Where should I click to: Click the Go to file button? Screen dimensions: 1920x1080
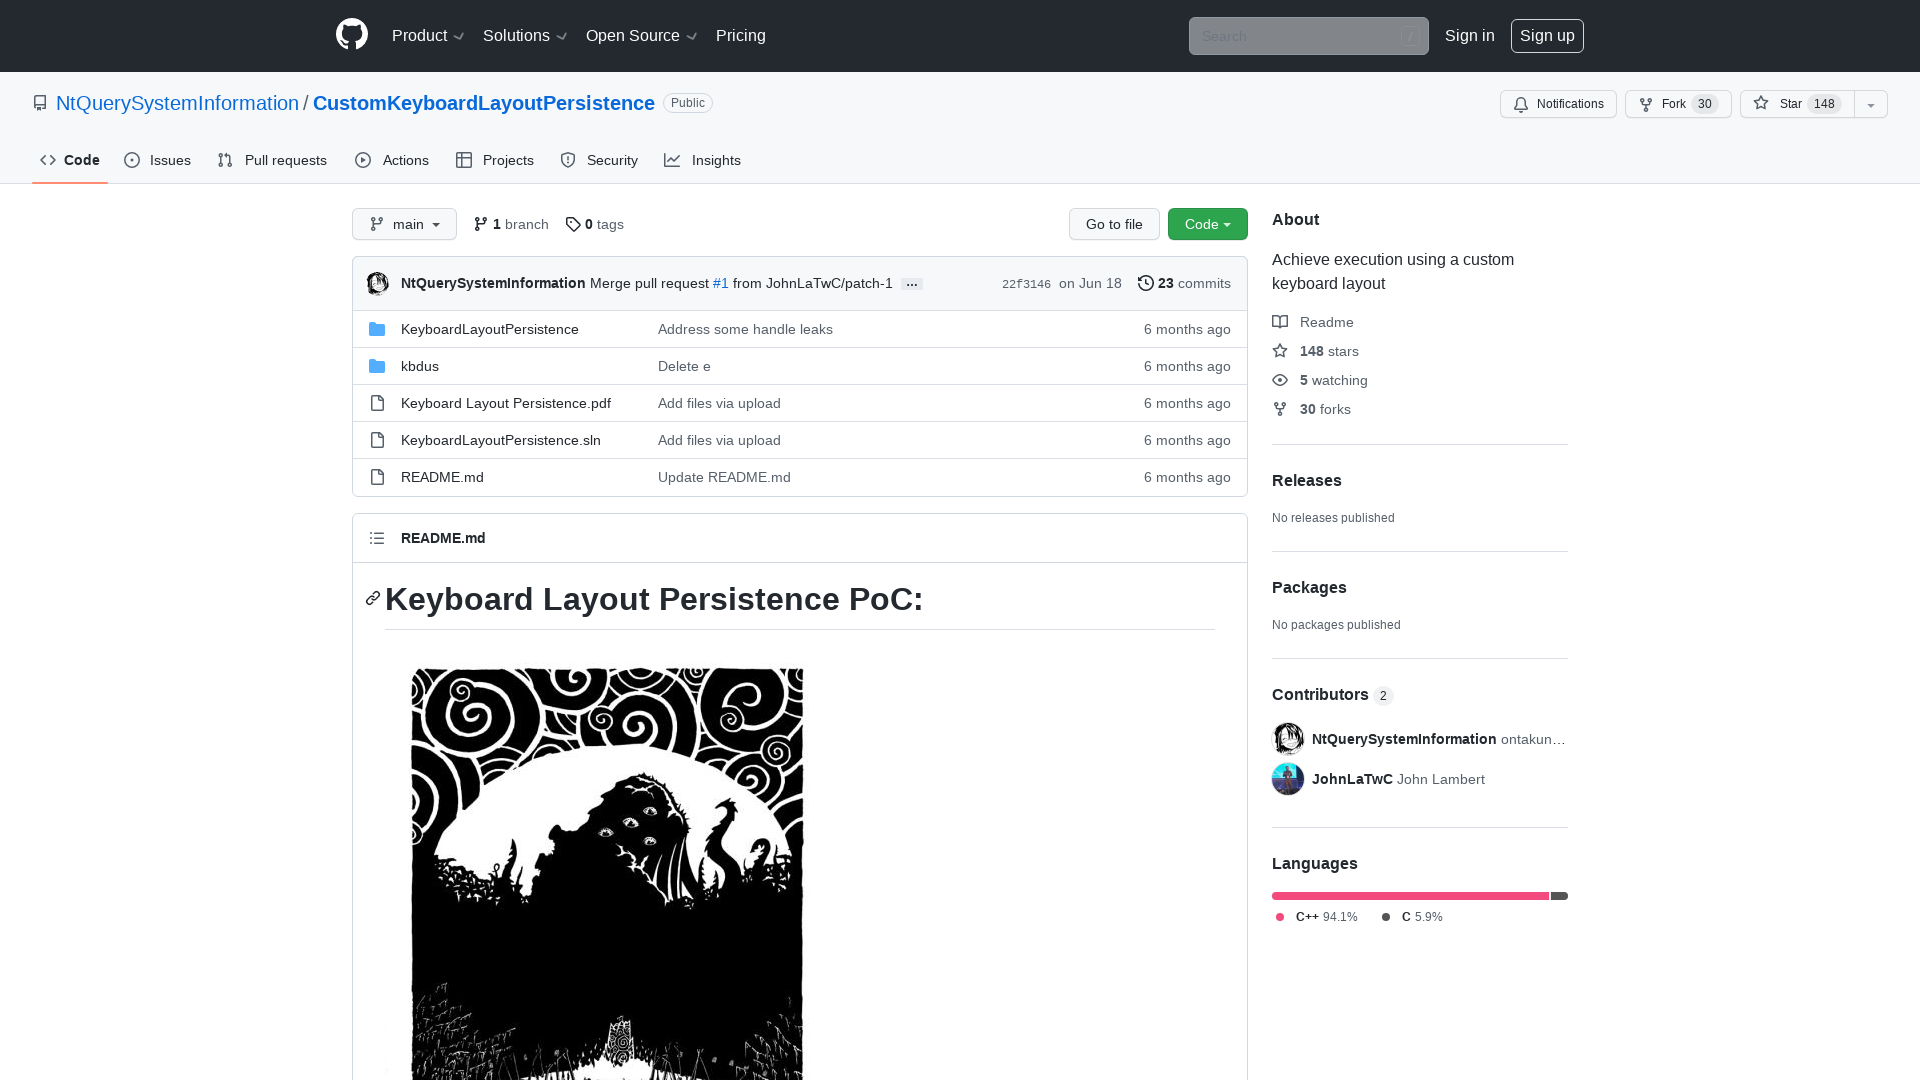click(1114, 224)
